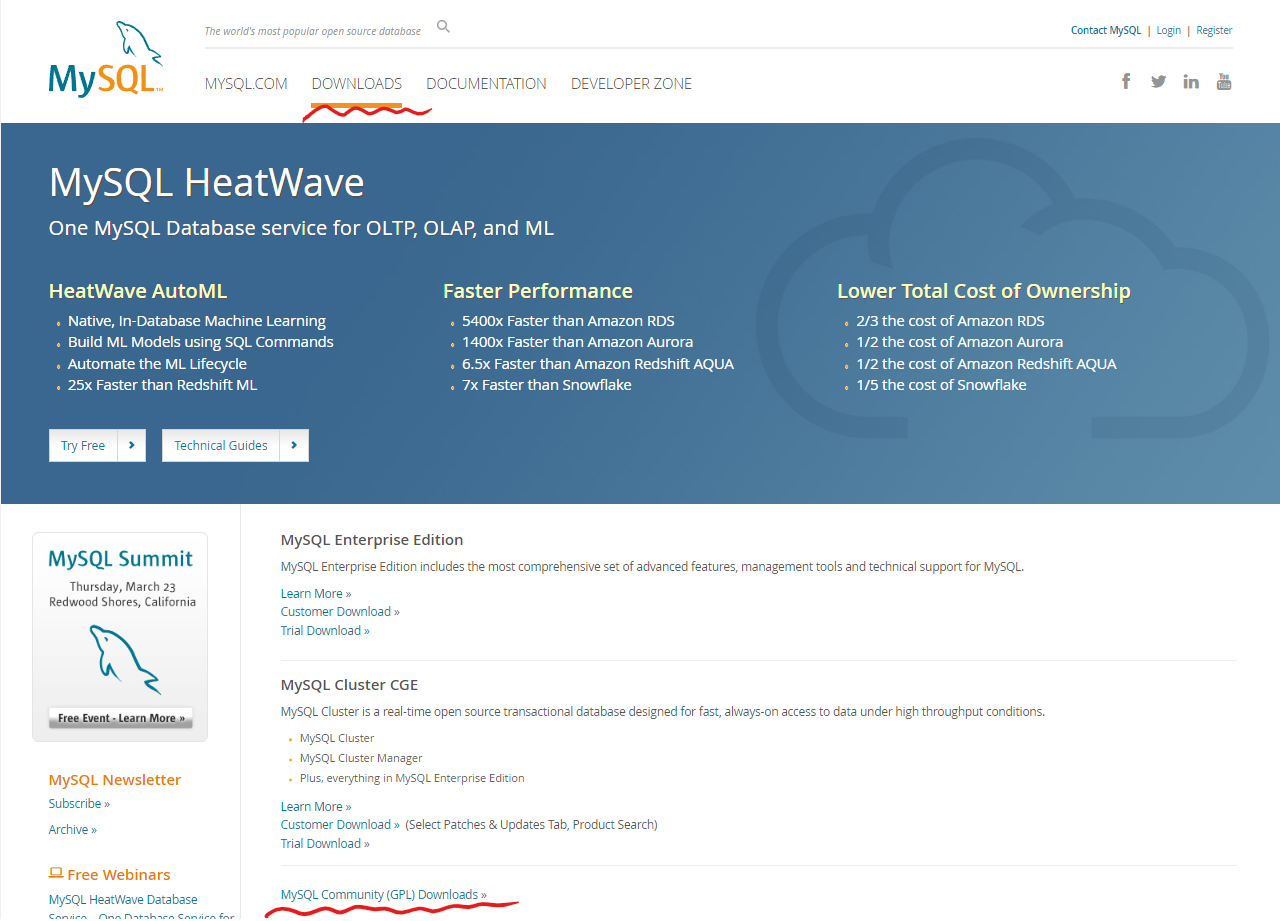Viewport: 1280px width, 921px height.
Task: Click the HeatWave AutoML heading
Action: (x=138, y=291)
